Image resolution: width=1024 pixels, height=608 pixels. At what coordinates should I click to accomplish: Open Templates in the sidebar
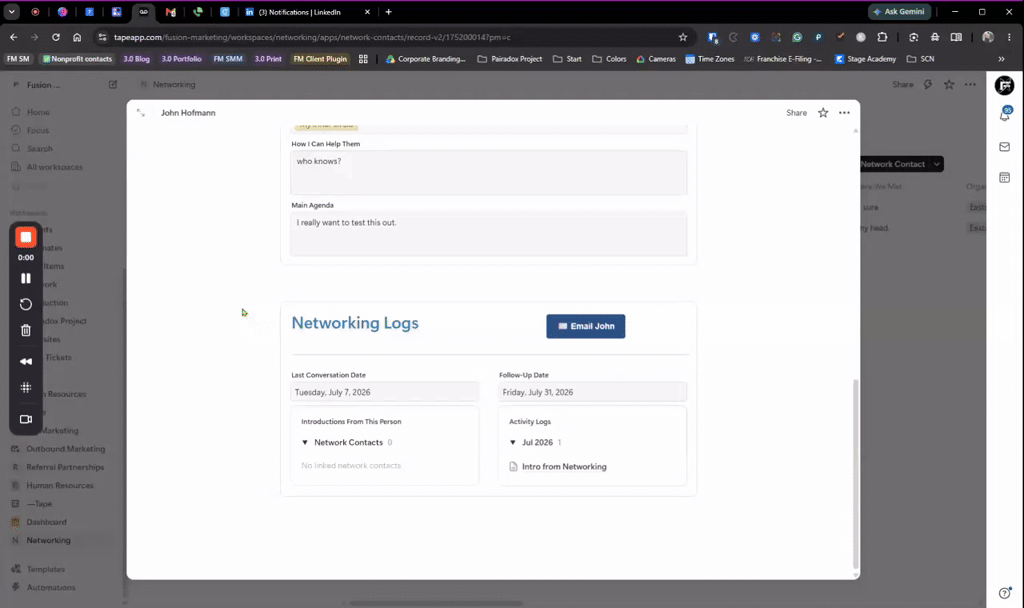pyautogui.click(x=45, y=569)
